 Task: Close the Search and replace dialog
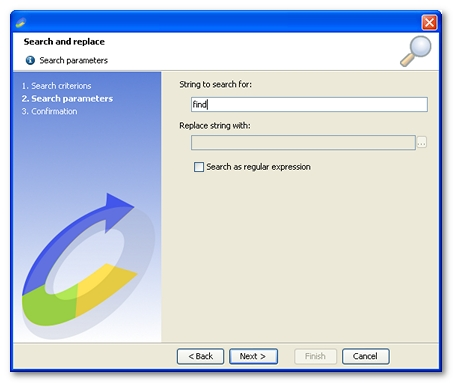click(429, 23)
